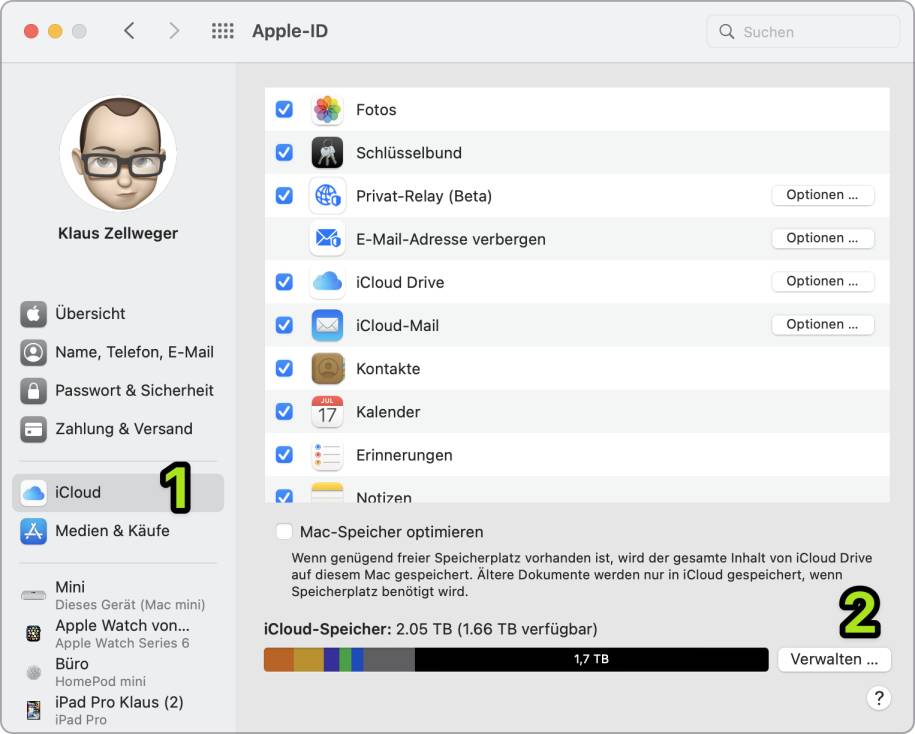Click the iCloud-Mail envelope icon
Viewport: 915px width, 734px height.
coord(327,326)
